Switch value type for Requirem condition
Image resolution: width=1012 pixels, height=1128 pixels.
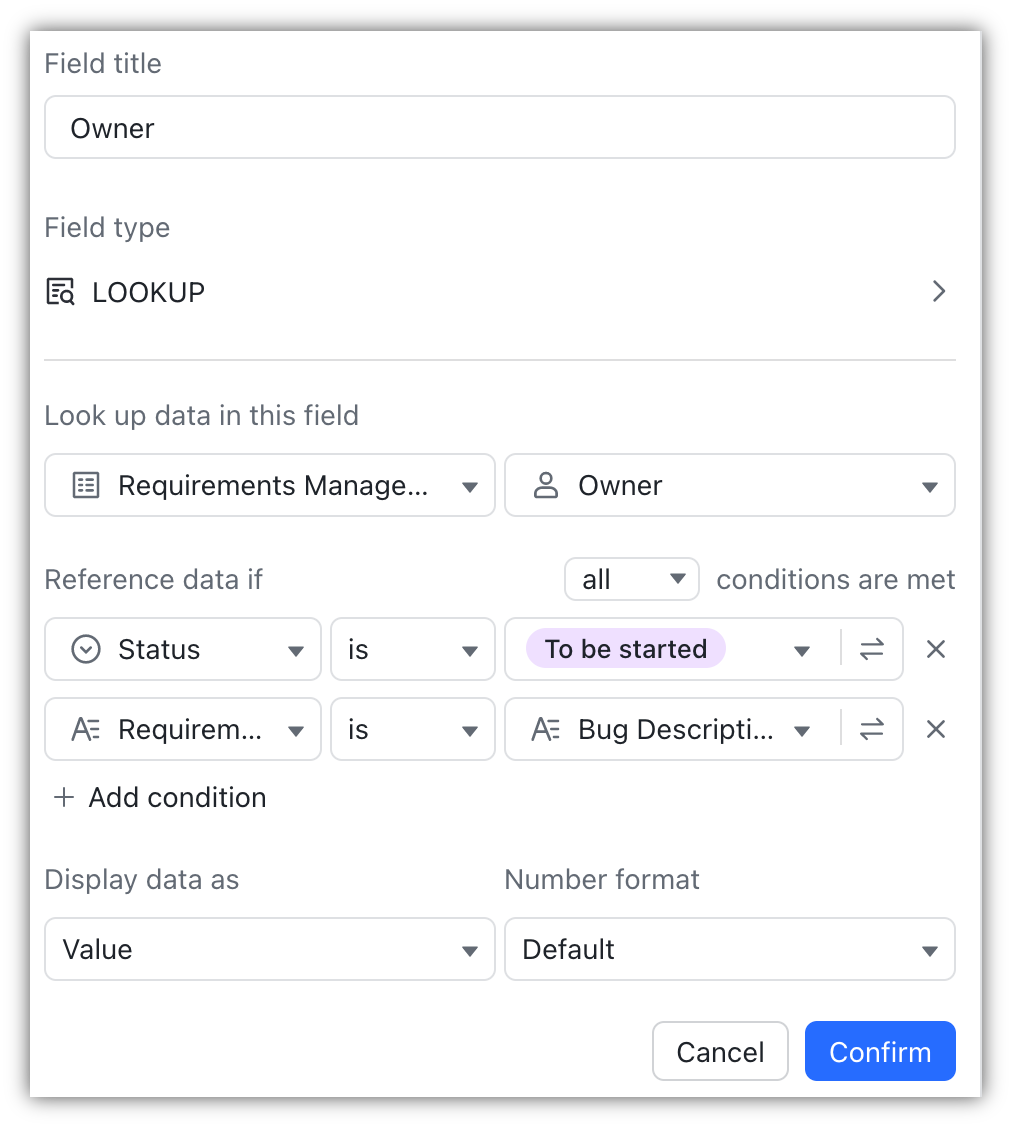pyautogui.click(x=872, y=729)
